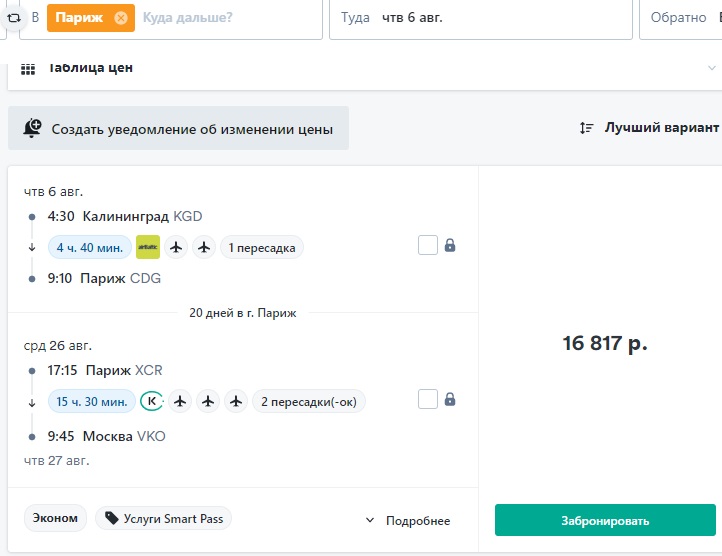Remove the Париж destination tag
Image resolution: width=722 pixels, height=556 pixels.
point(121,18)
